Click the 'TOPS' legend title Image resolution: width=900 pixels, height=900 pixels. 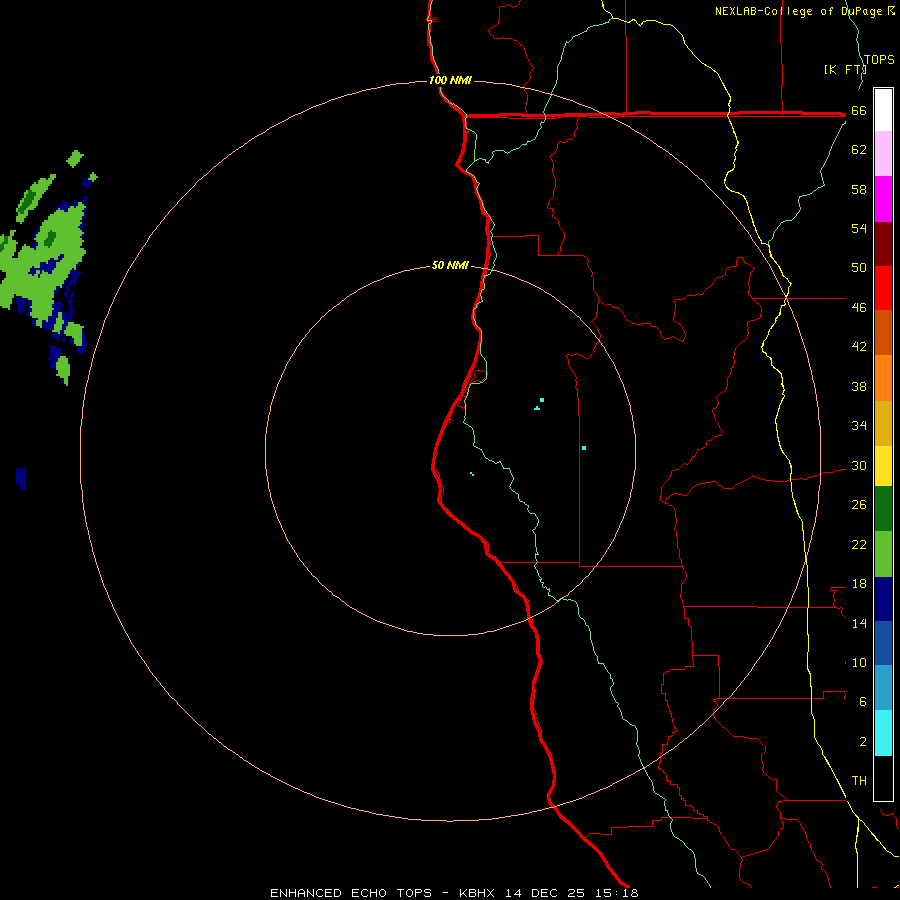pos(879,59)
